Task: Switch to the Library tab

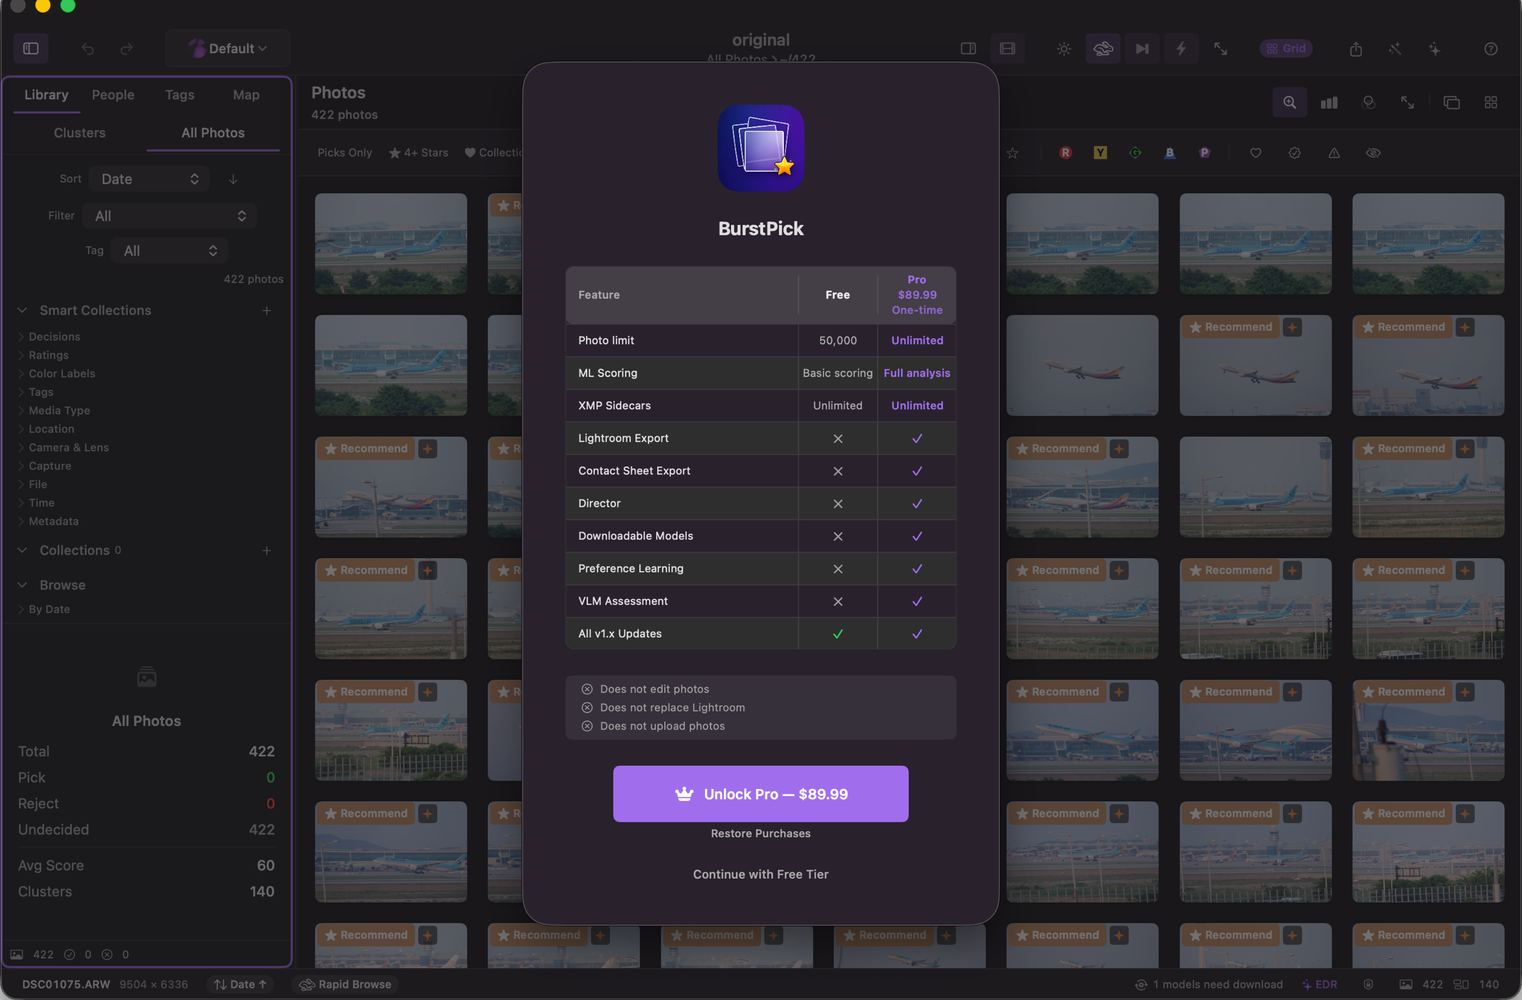Action: click(46, 95)
